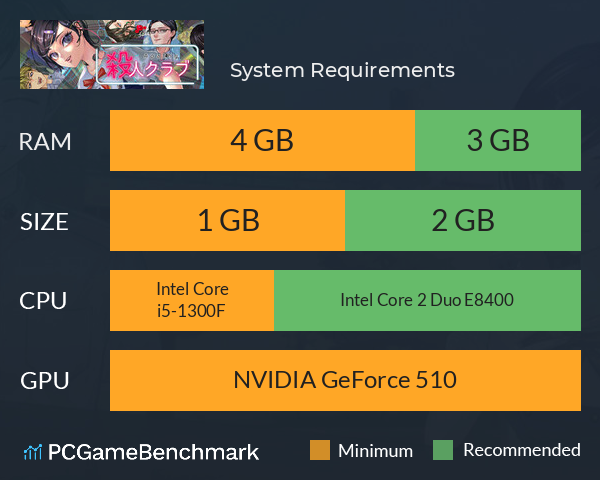Click the GPU row label

(x=44, y=381)
